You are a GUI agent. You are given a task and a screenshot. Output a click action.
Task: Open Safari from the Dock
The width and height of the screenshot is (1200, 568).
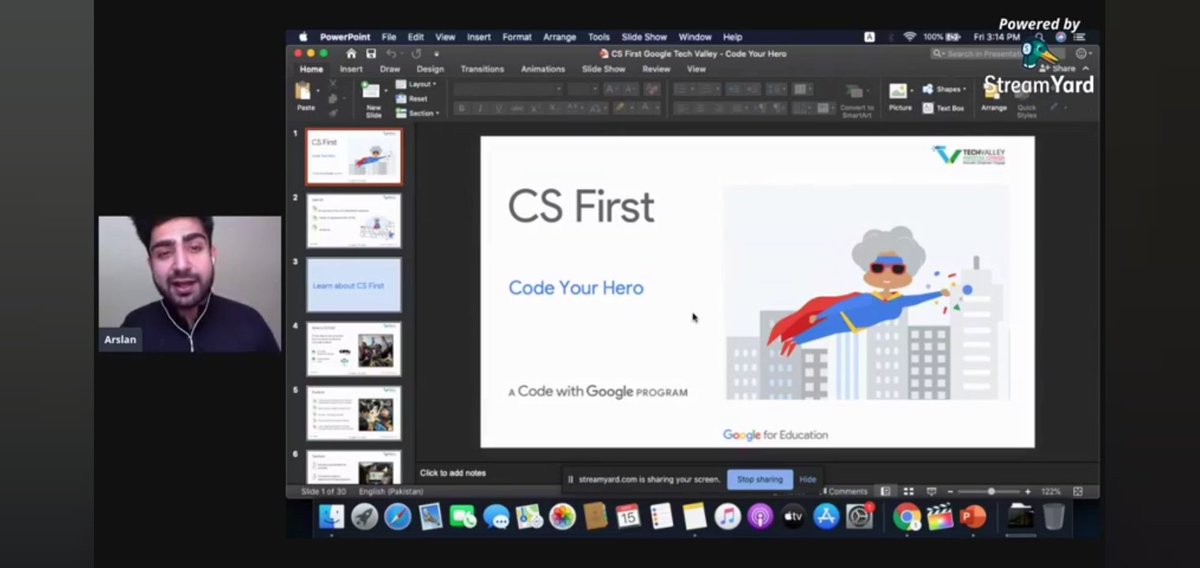398,517
